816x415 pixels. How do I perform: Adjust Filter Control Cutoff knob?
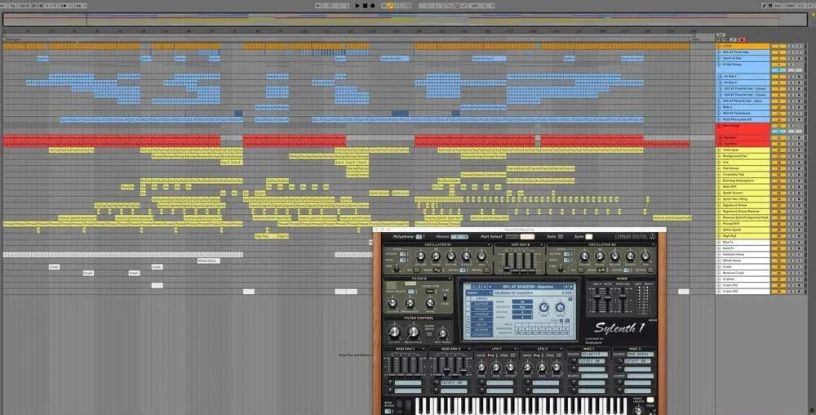tap(394, 332)
